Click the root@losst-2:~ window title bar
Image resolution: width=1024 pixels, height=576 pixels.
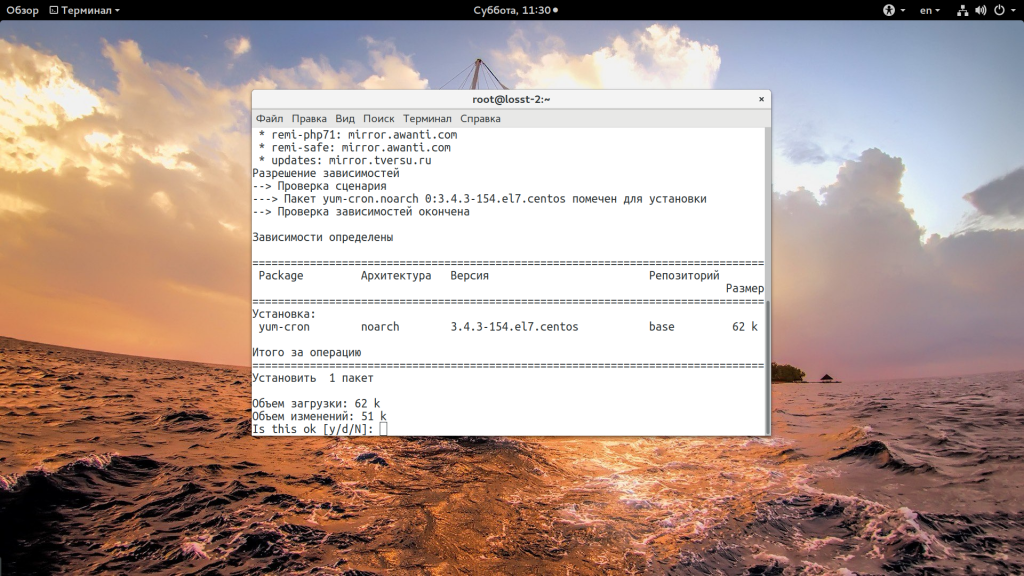tap(511, 99)
